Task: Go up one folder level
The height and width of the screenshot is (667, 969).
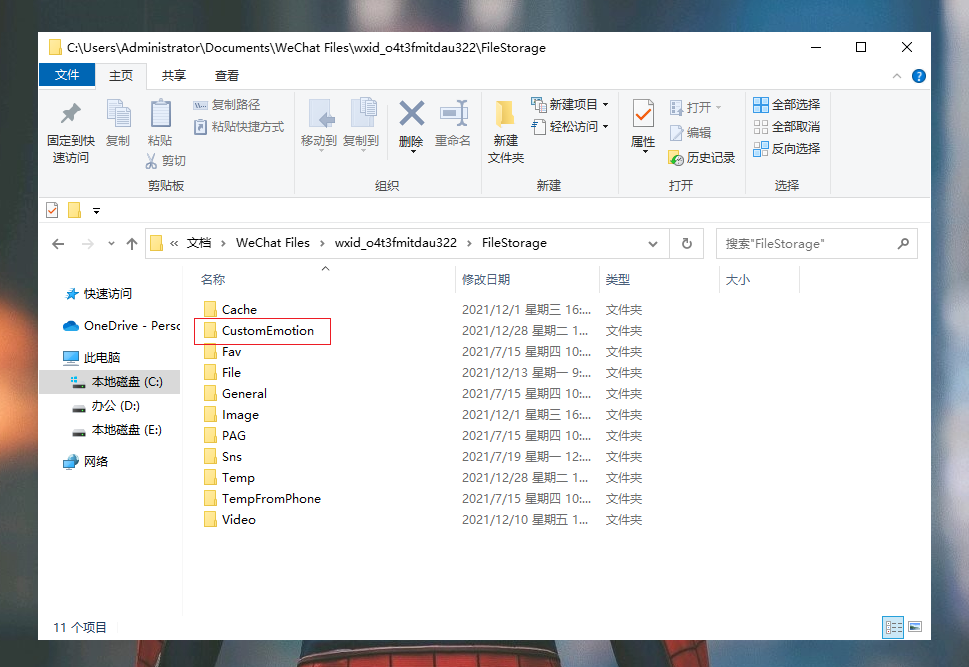Action: tap(132, 243)
